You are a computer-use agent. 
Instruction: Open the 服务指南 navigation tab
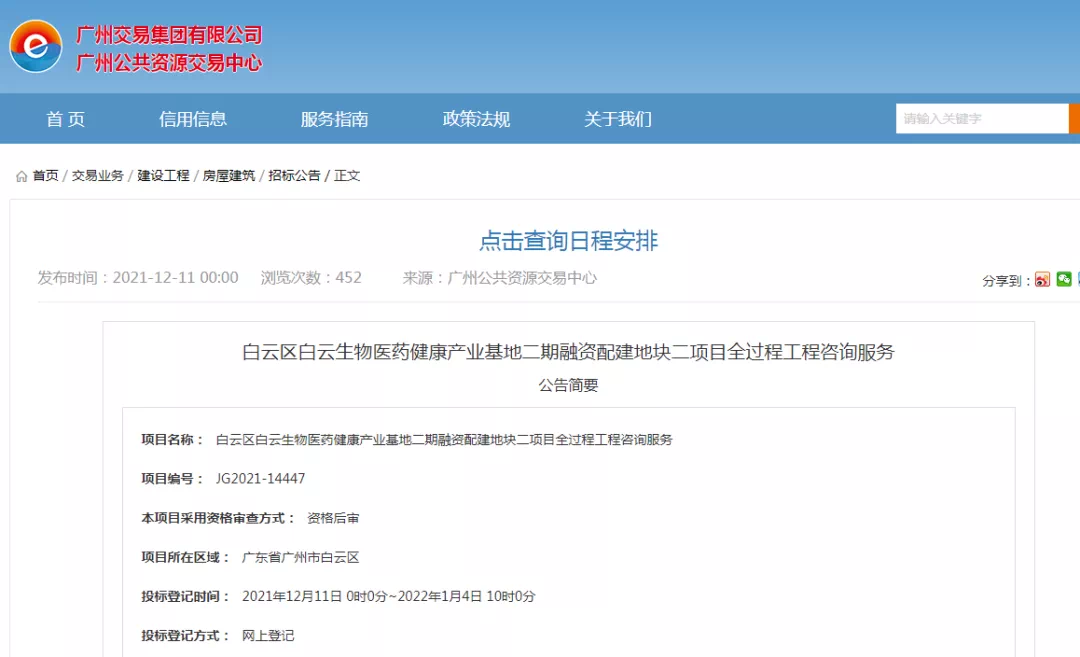click(335, 119)
